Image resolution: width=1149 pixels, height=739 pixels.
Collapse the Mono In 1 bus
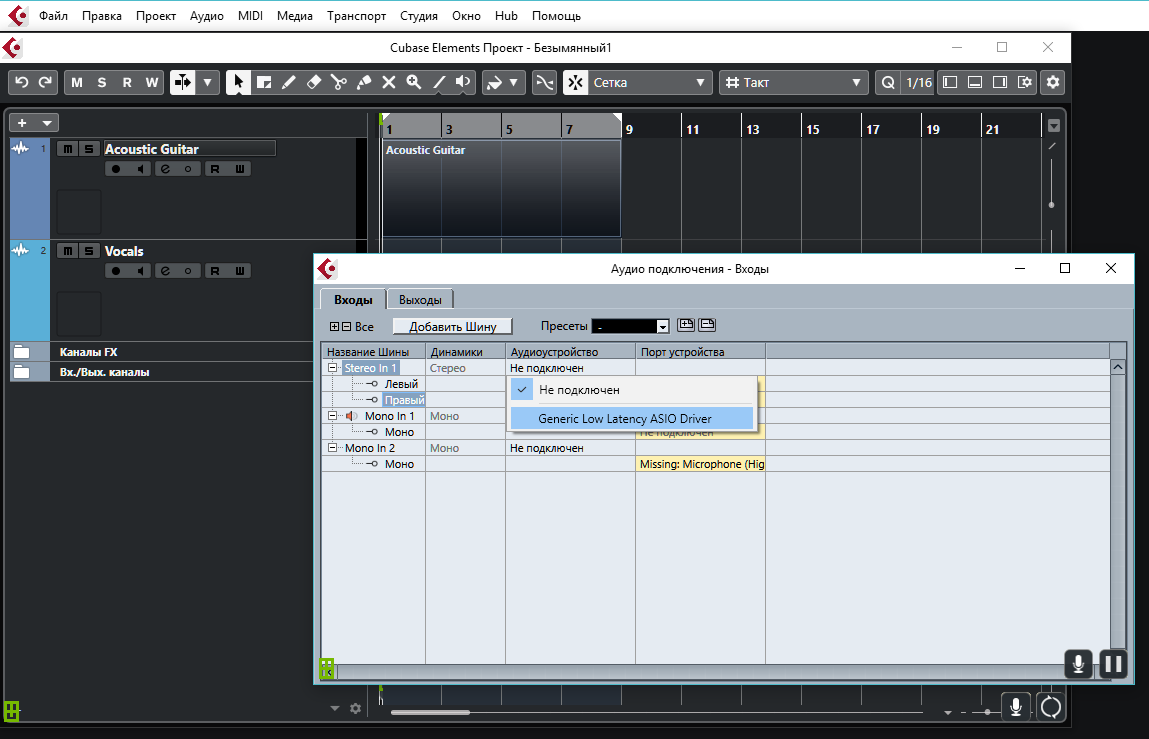coord(332,416)
